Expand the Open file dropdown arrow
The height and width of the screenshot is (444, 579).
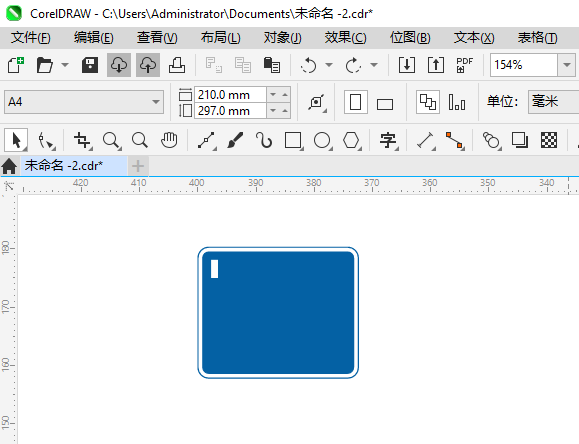click(65, 65)
